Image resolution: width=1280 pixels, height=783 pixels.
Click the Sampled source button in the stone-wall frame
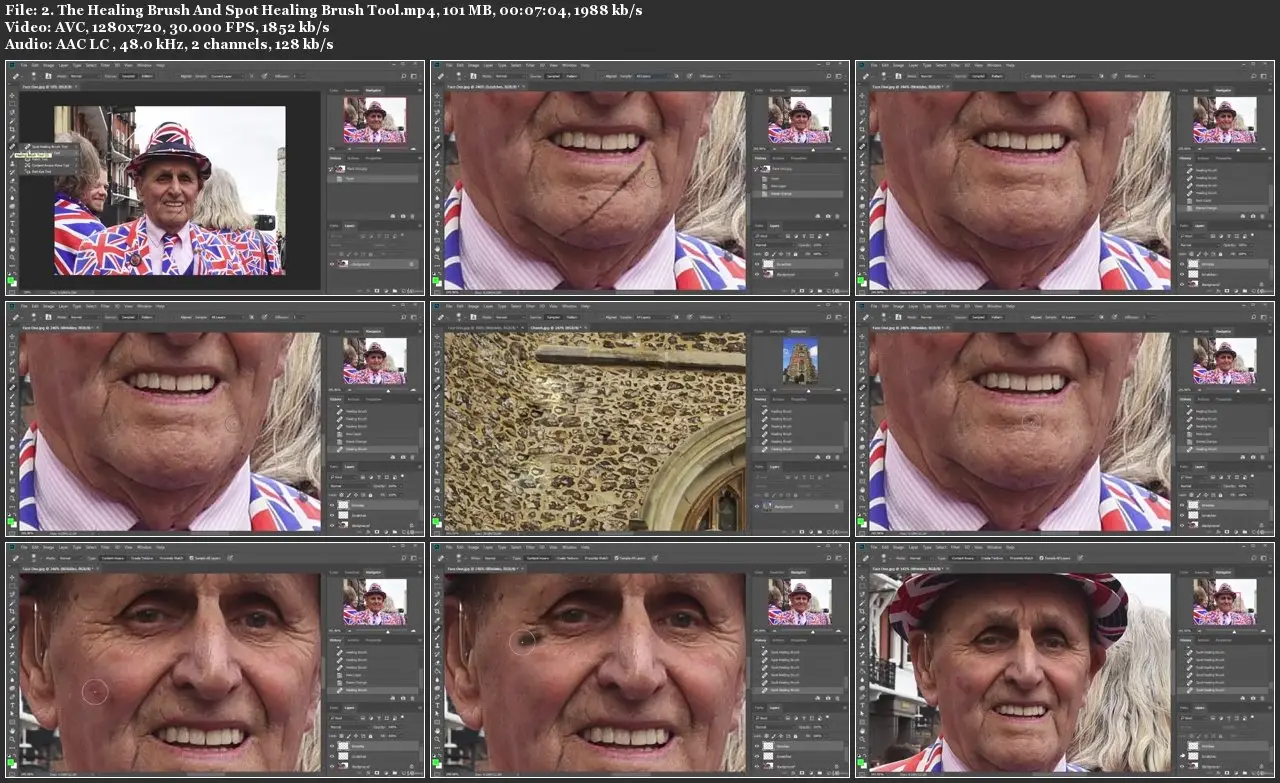555,316
